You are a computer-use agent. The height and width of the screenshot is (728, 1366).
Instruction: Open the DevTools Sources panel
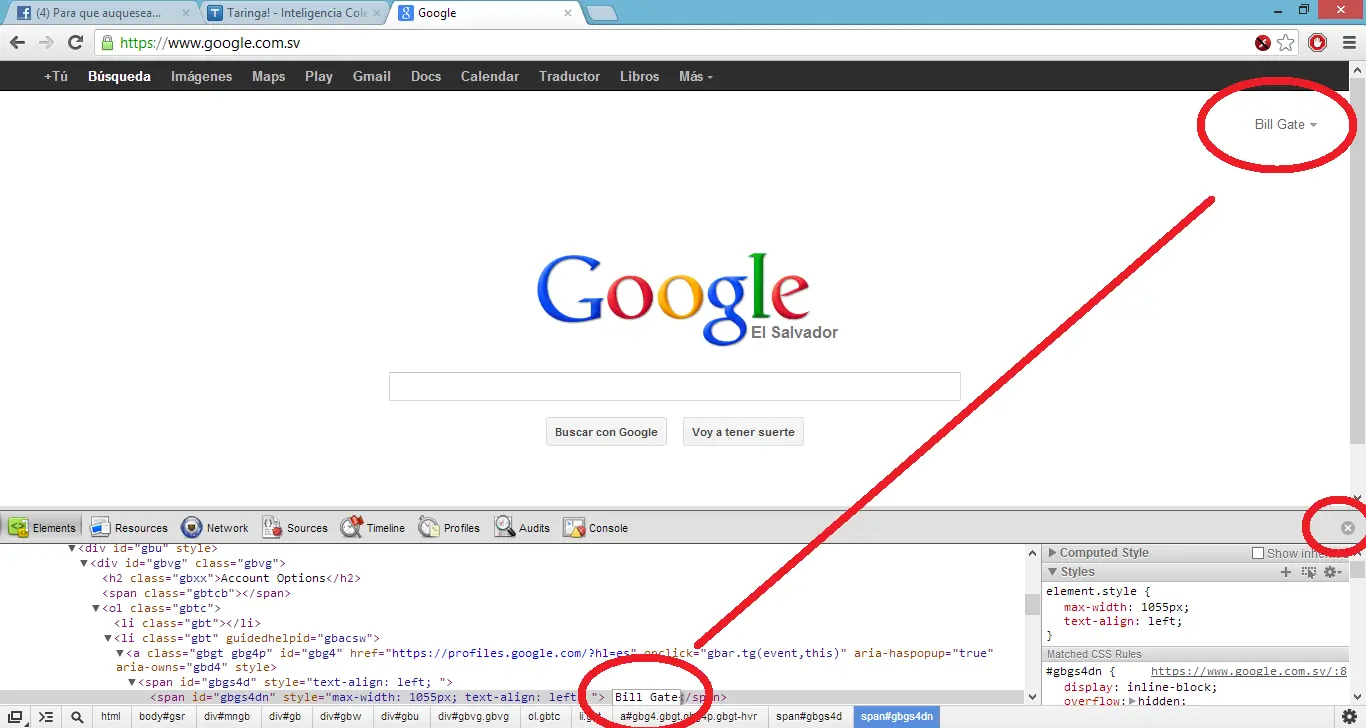pos(295,527)
